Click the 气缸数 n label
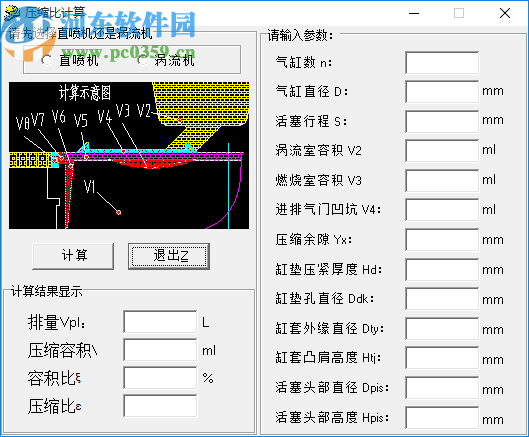 coord(304,62)
